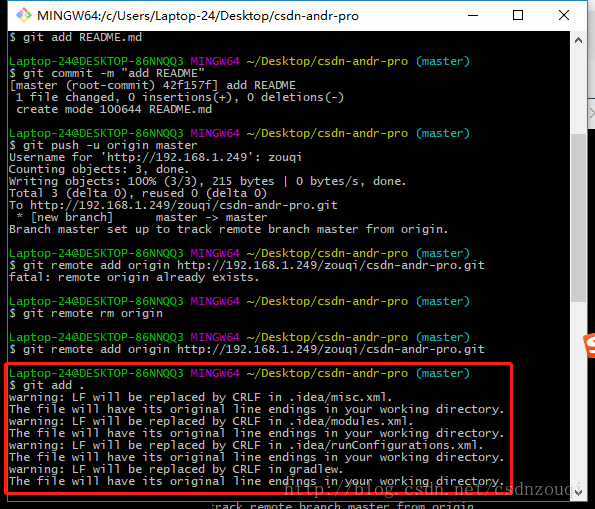Click the terminal scrollbar up arrow
The image size is (595, 509).
tap(578, 40)
